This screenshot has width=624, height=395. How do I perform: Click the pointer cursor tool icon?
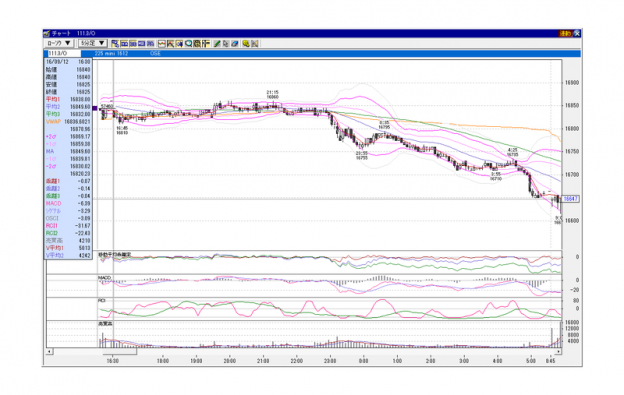(226, 43)
